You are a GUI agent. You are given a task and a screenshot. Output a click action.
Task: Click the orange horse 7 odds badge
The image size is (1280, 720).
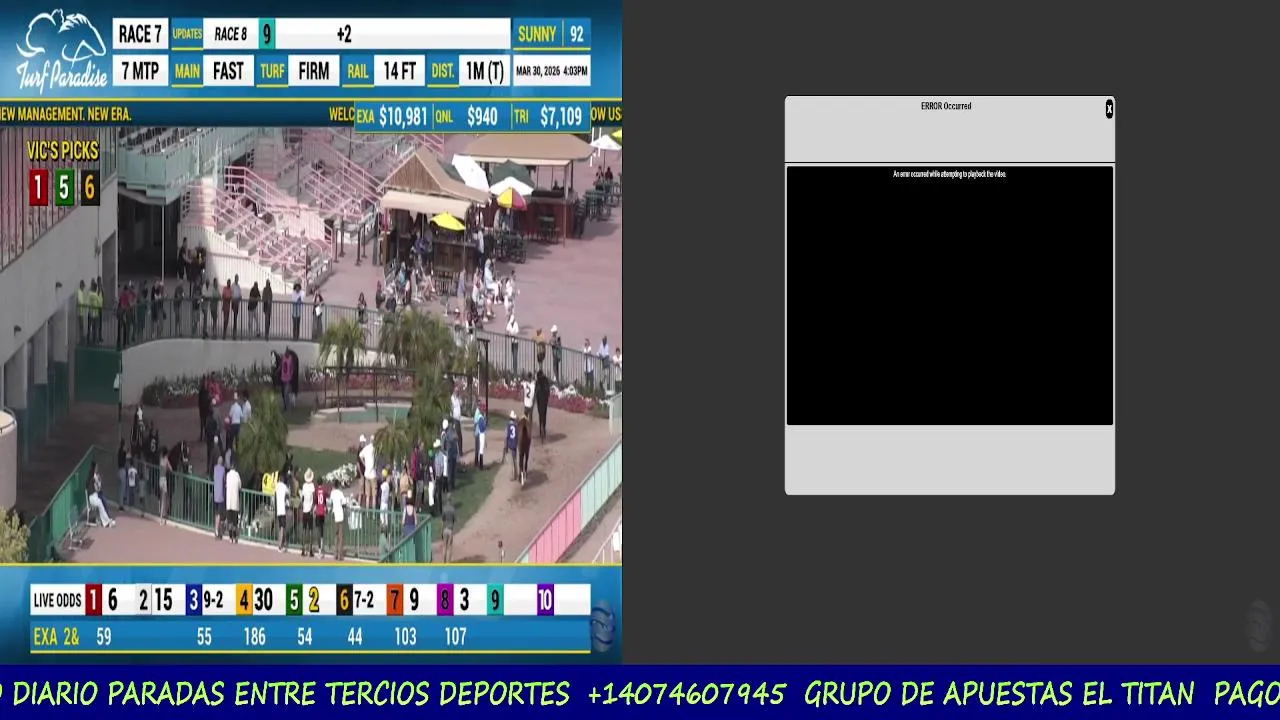(394, 600)
